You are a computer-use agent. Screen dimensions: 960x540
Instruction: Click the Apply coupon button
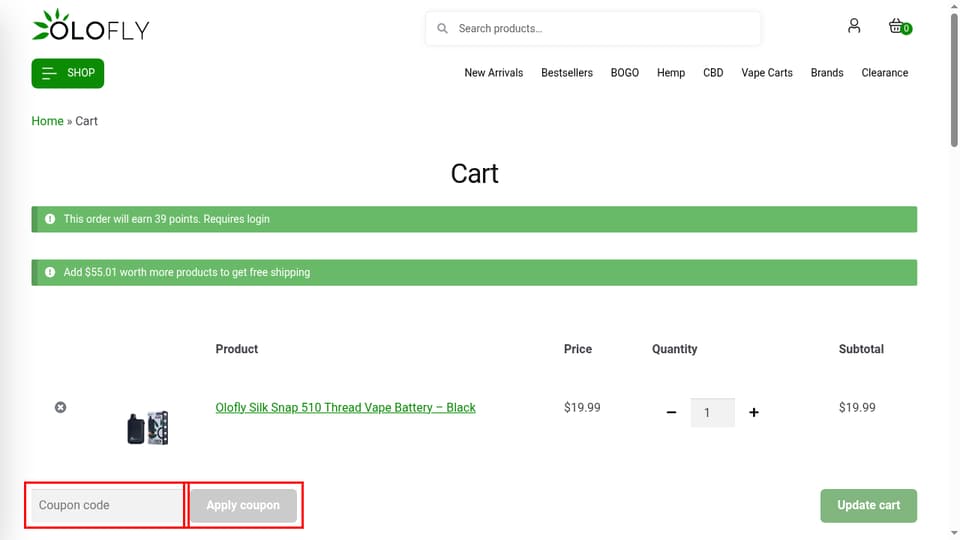click(x=243, y=505)
